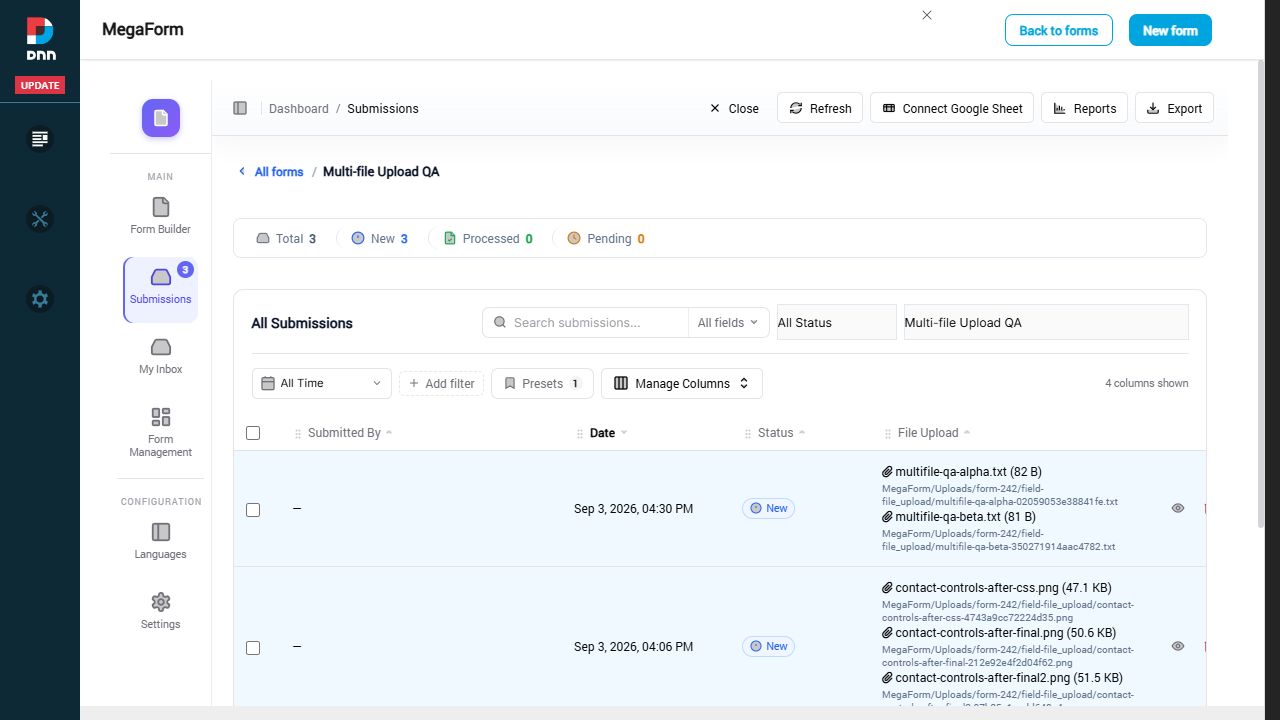
Task: Open Form Management in sidebar
Action: click(x=161, y=432)
